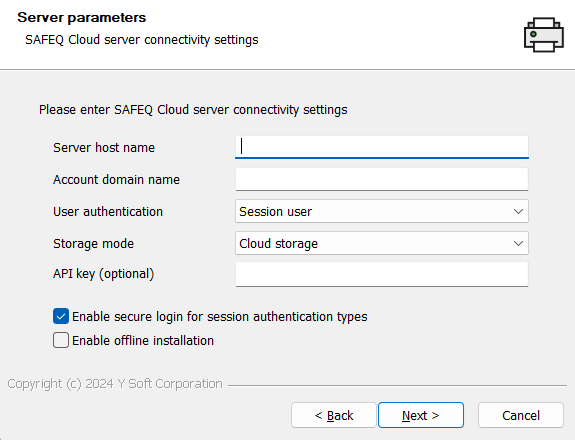Click the 'Enable offline installation' label text
The image size is (575, 440).
pos(143,341)
